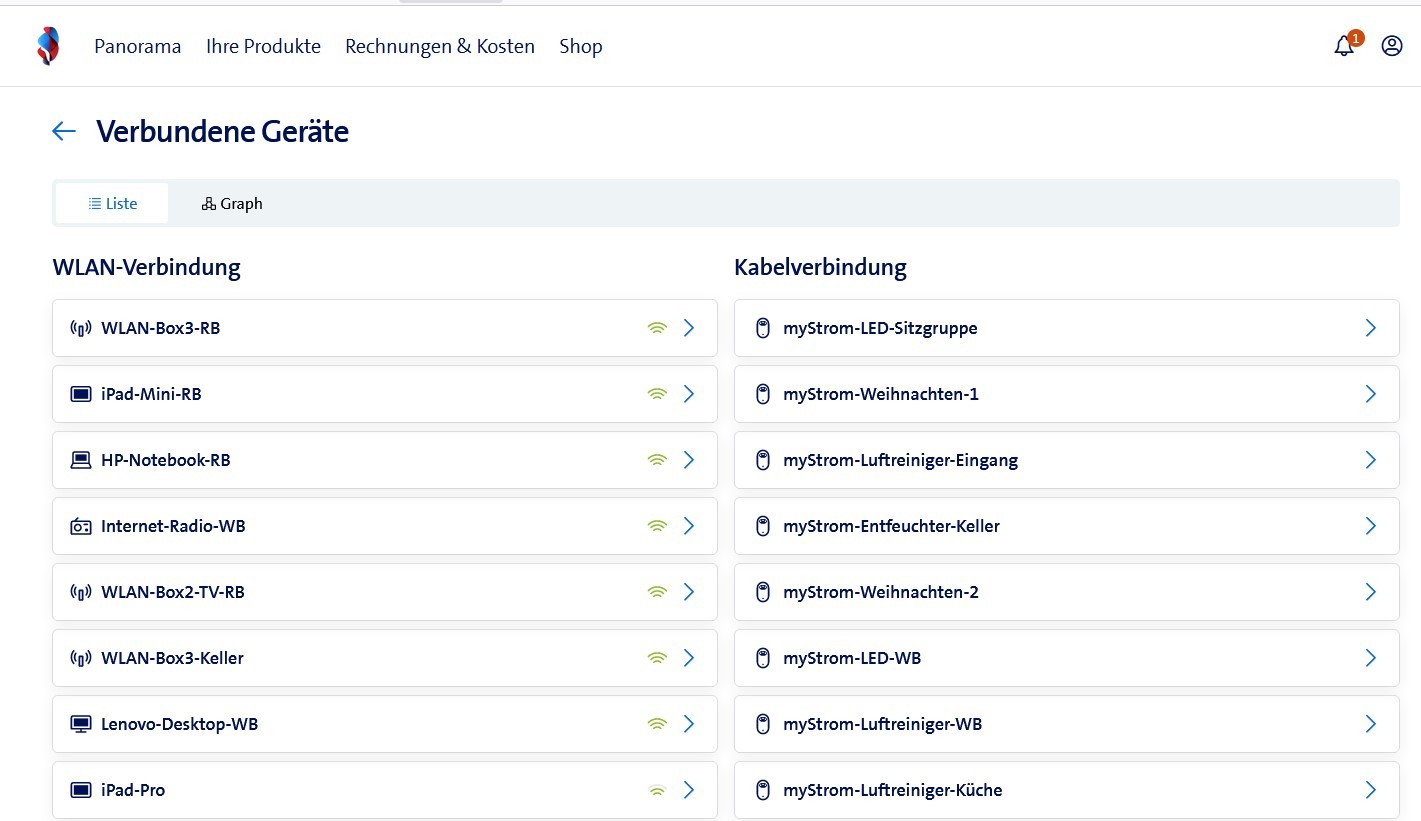This screenshot has height=821, width=1421.
Task: Click the radio icon beside Internet-Radio-WB
Action: click(81, 526)
